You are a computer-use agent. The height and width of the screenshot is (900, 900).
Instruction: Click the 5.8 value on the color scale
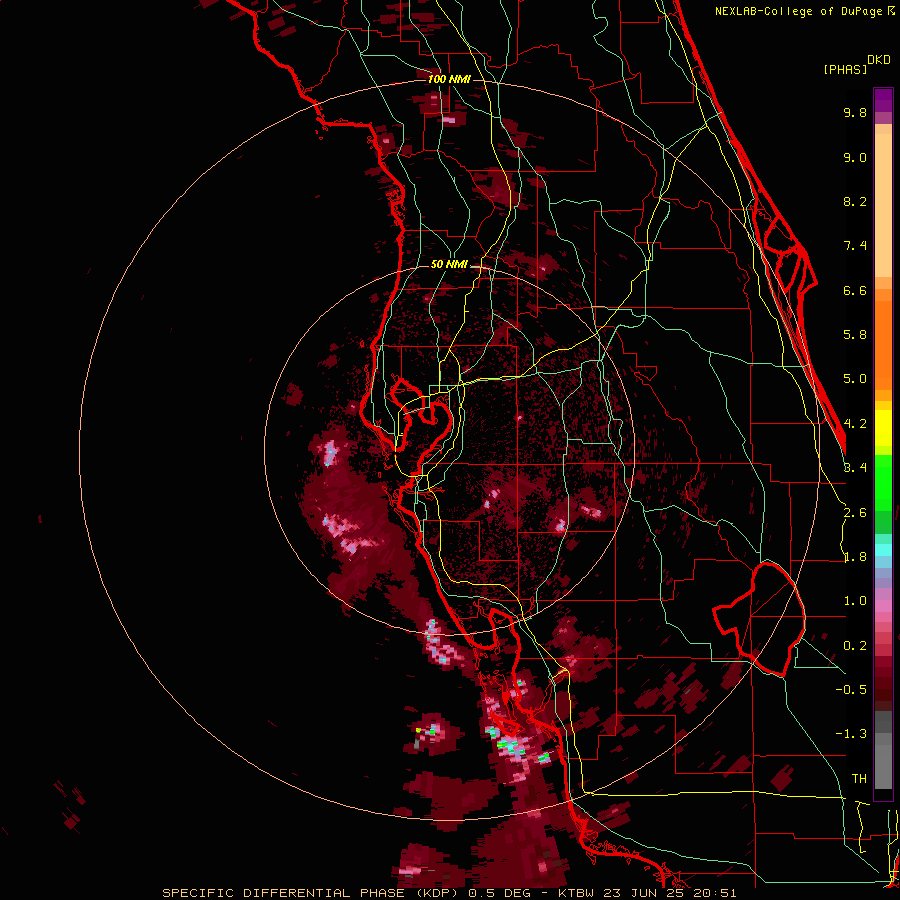point(855,335)
